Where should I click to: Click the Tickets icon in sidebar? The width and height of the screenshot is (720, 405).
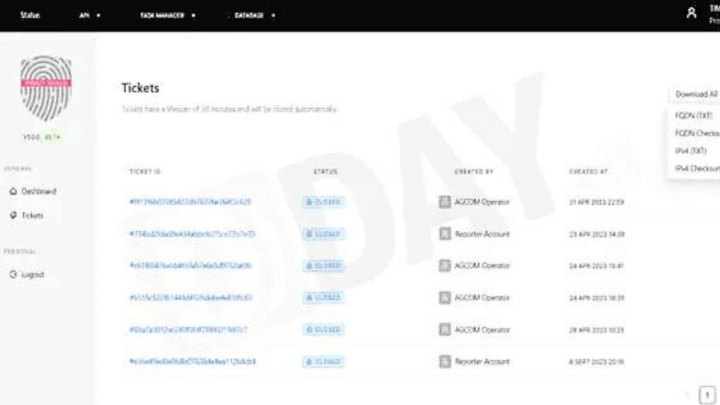click(13, 215)
